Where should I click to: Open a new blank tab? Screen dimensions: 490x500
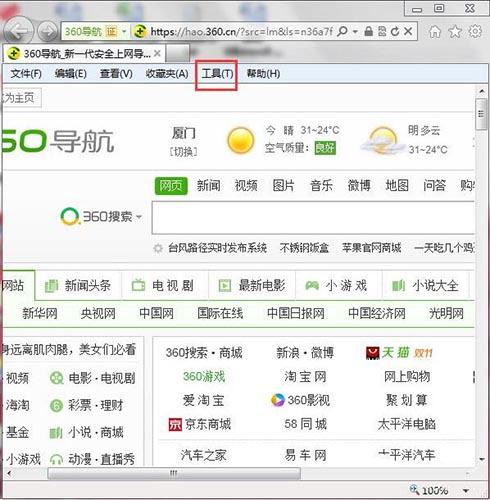pyautogui.click(x=177, y=53)
